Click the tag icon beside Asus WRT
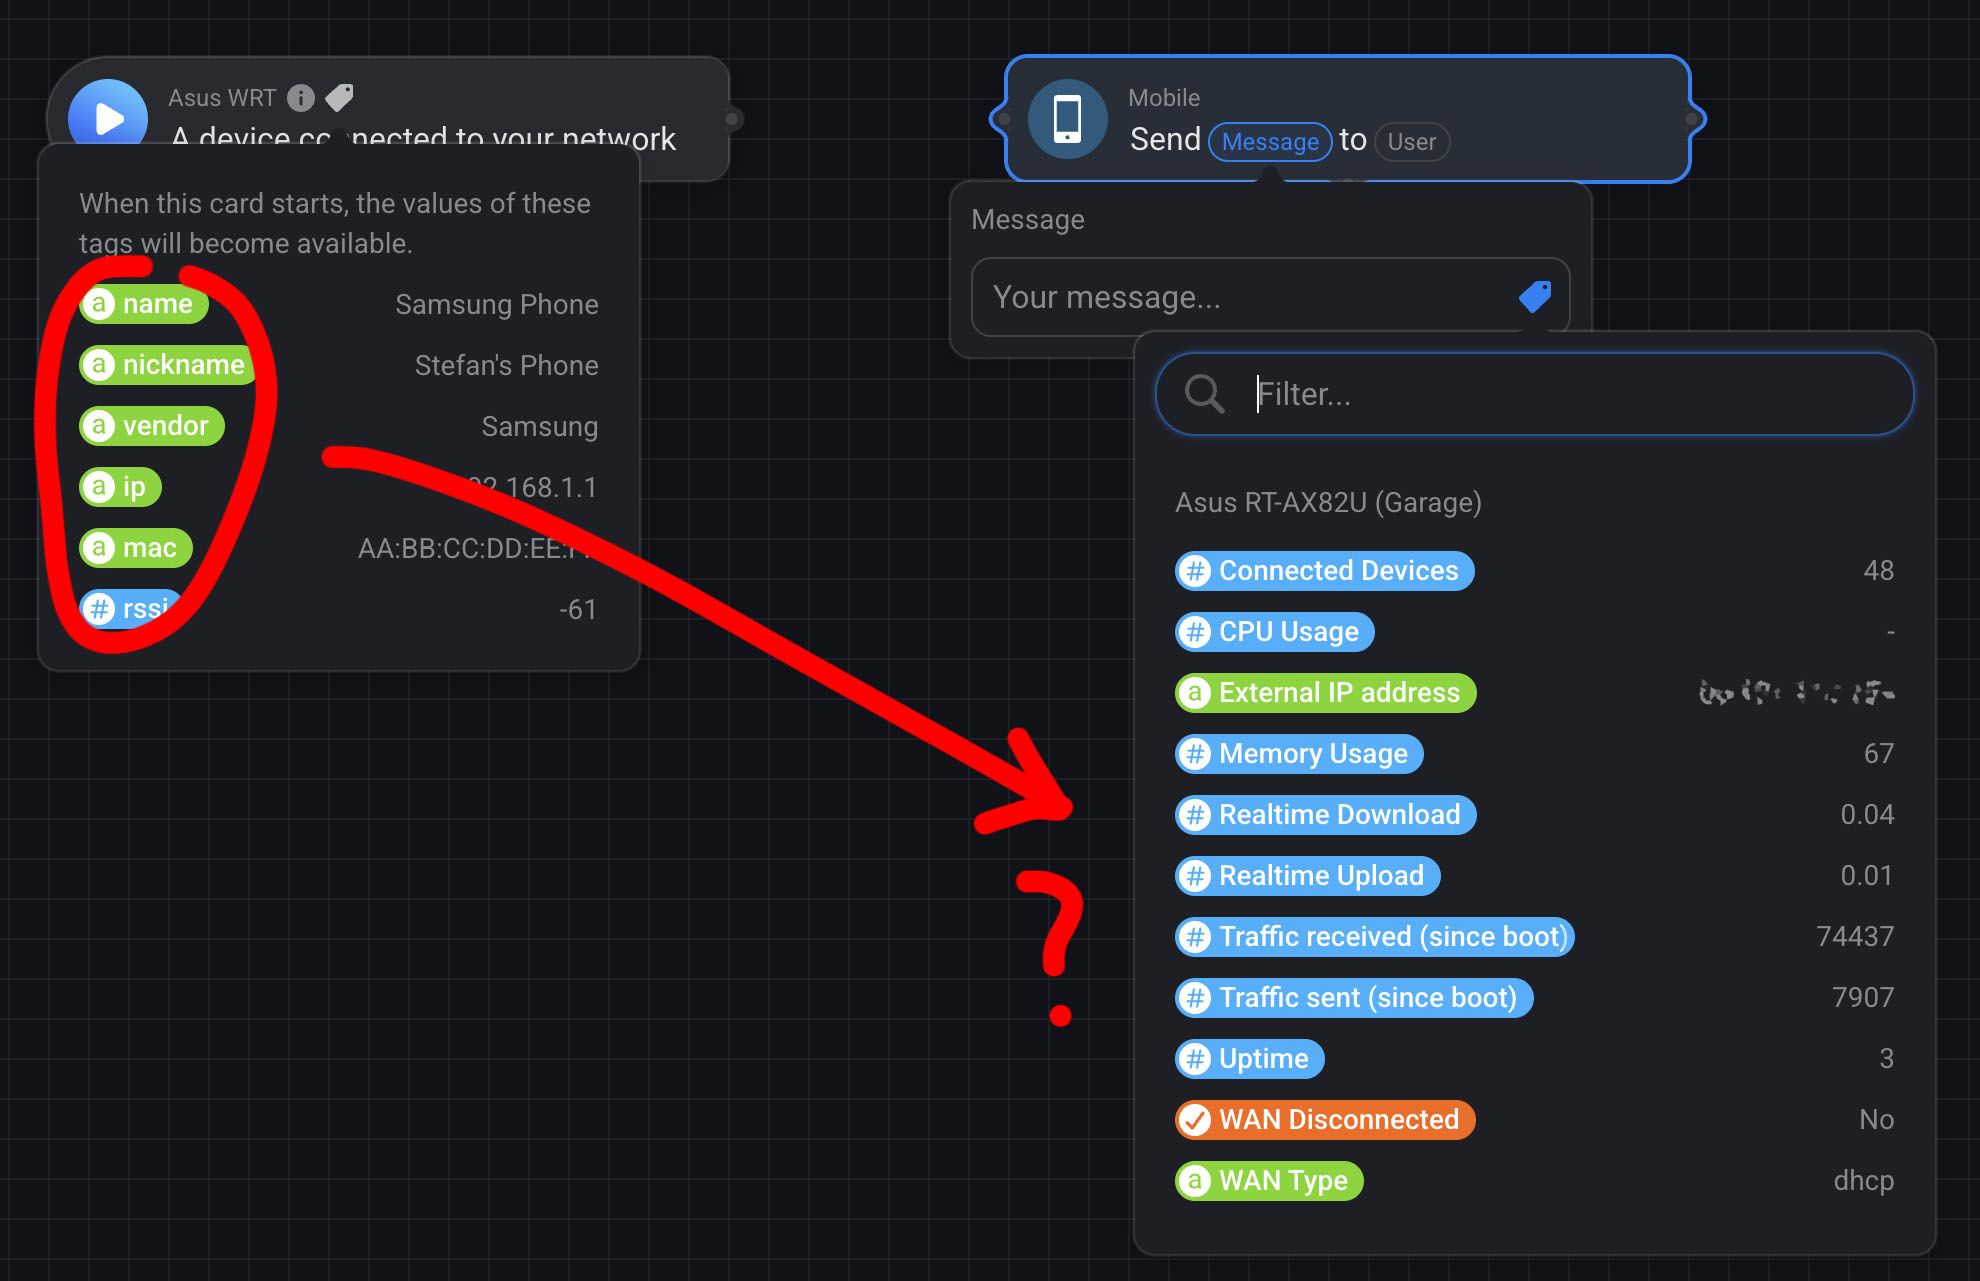Screen dimensions: 1980x1281 pyautogui.click(x=340, y=98)
